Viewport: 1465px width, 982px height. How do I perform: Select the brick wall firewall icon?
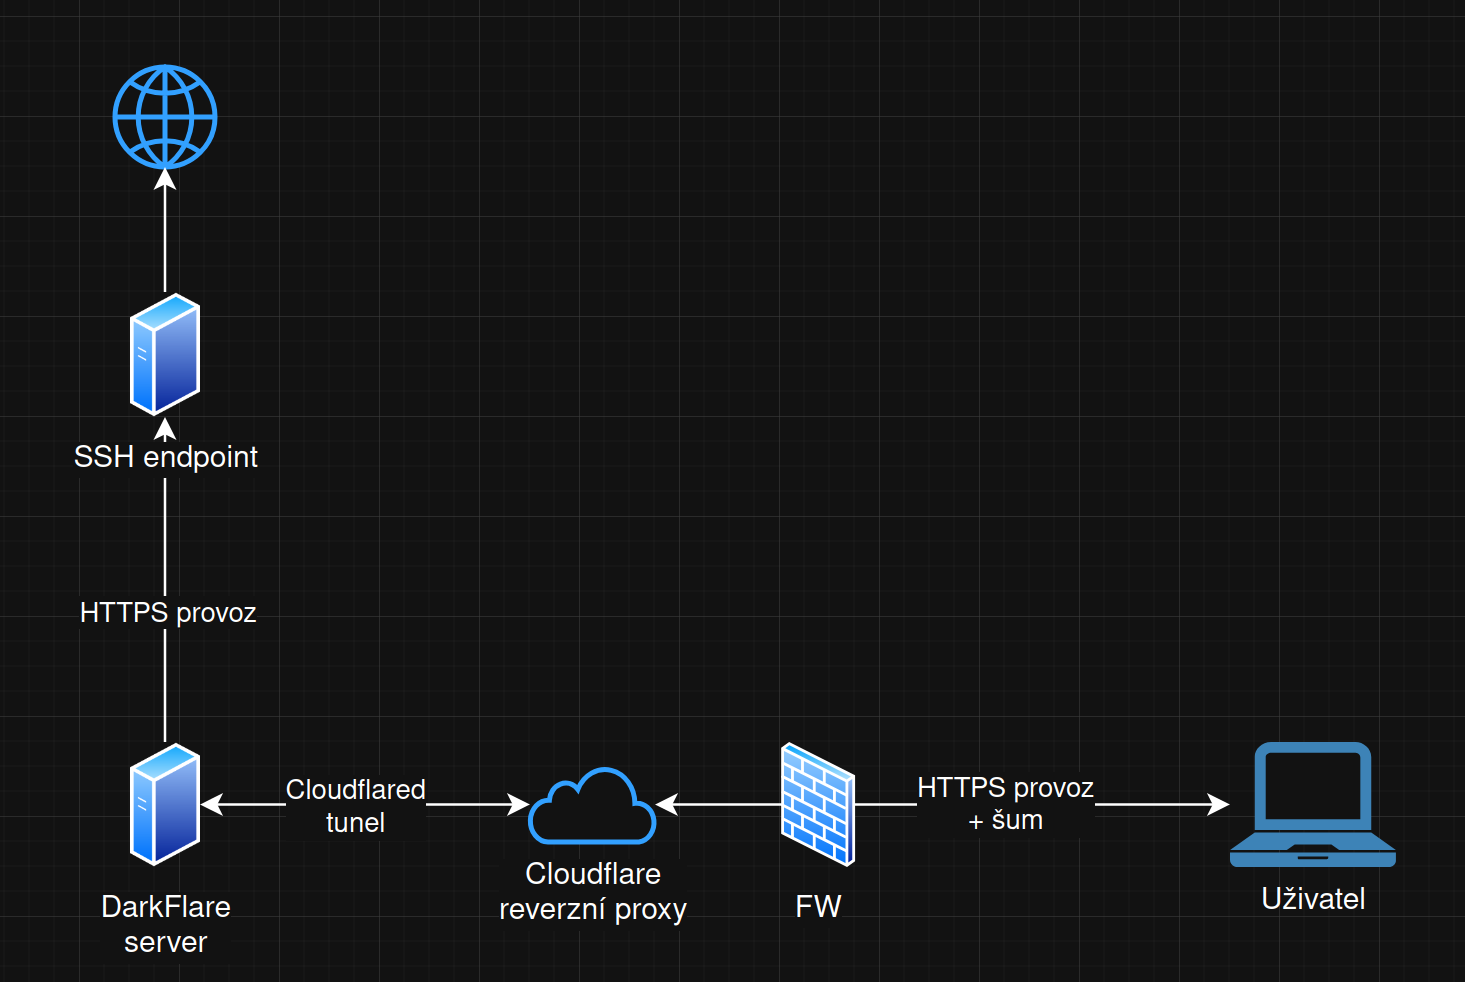(x=818, y=804)
